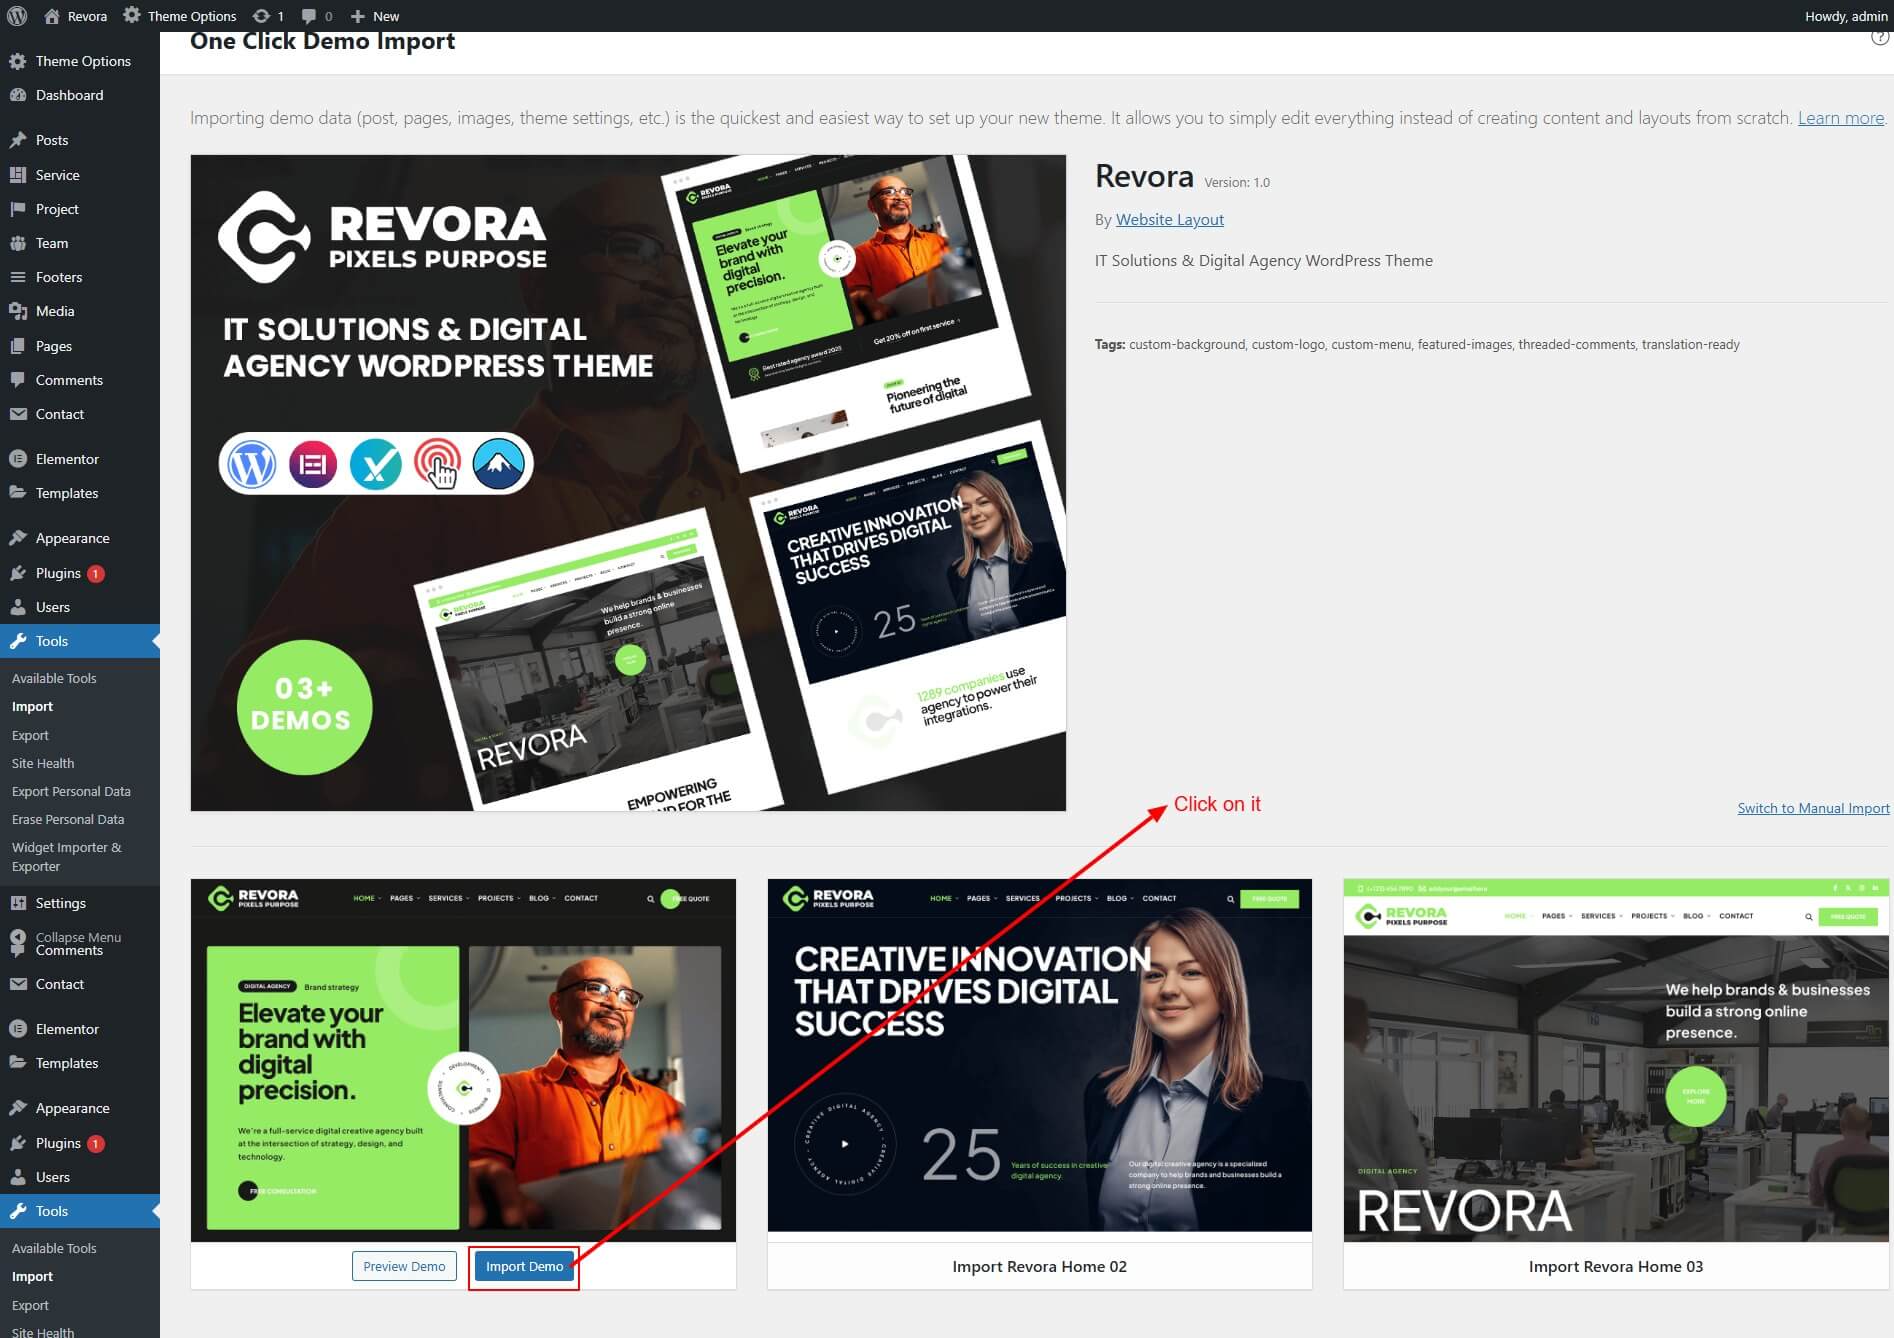
Task: Click the blue Import Demo button
Action: point(524,1266)
